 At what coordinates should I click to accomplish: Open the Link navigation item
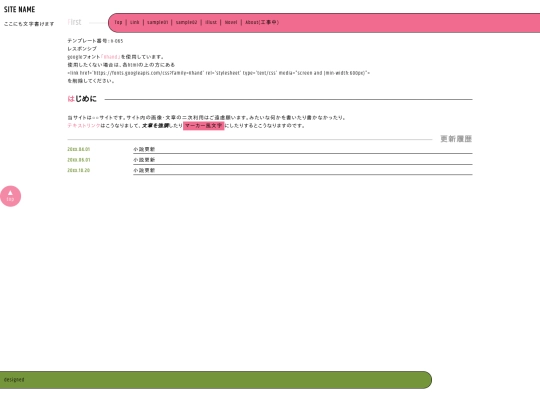click(x=135, y=22)
